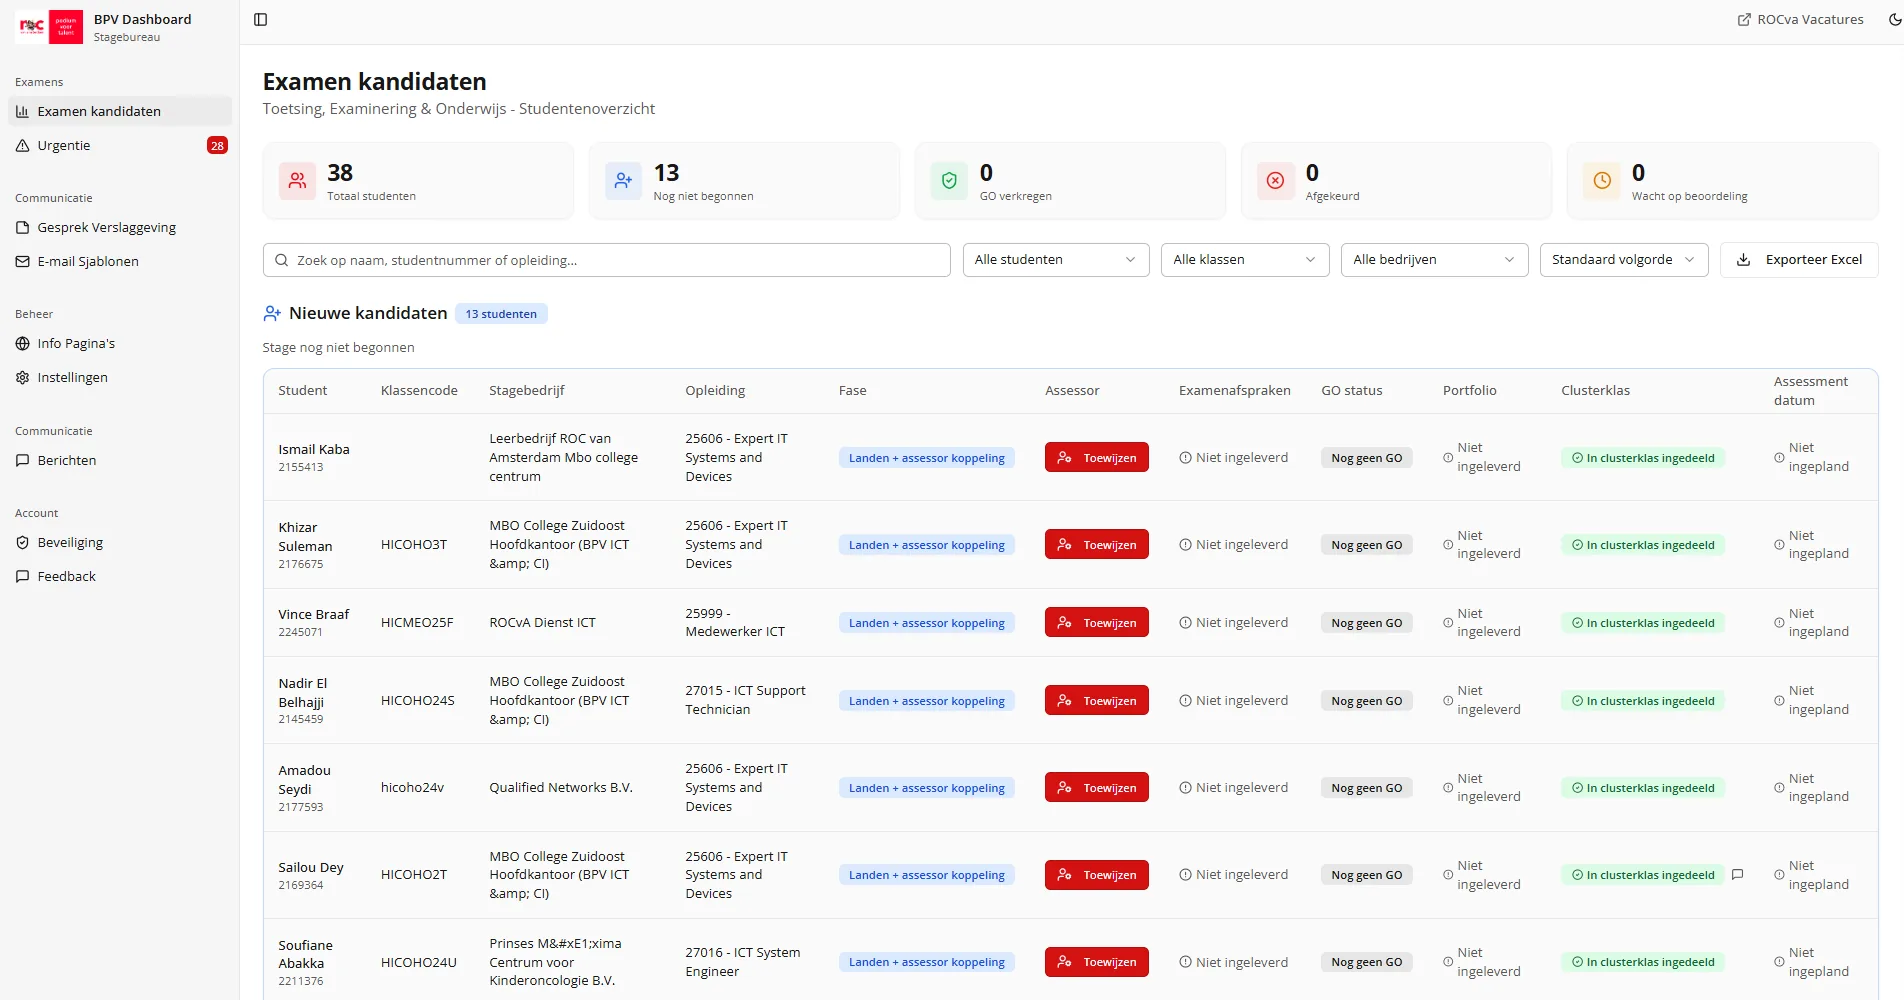
Task: Click Toewijzen for Nadir El Belhajji
Action: pyautogui.click(x=1096, y=701)
